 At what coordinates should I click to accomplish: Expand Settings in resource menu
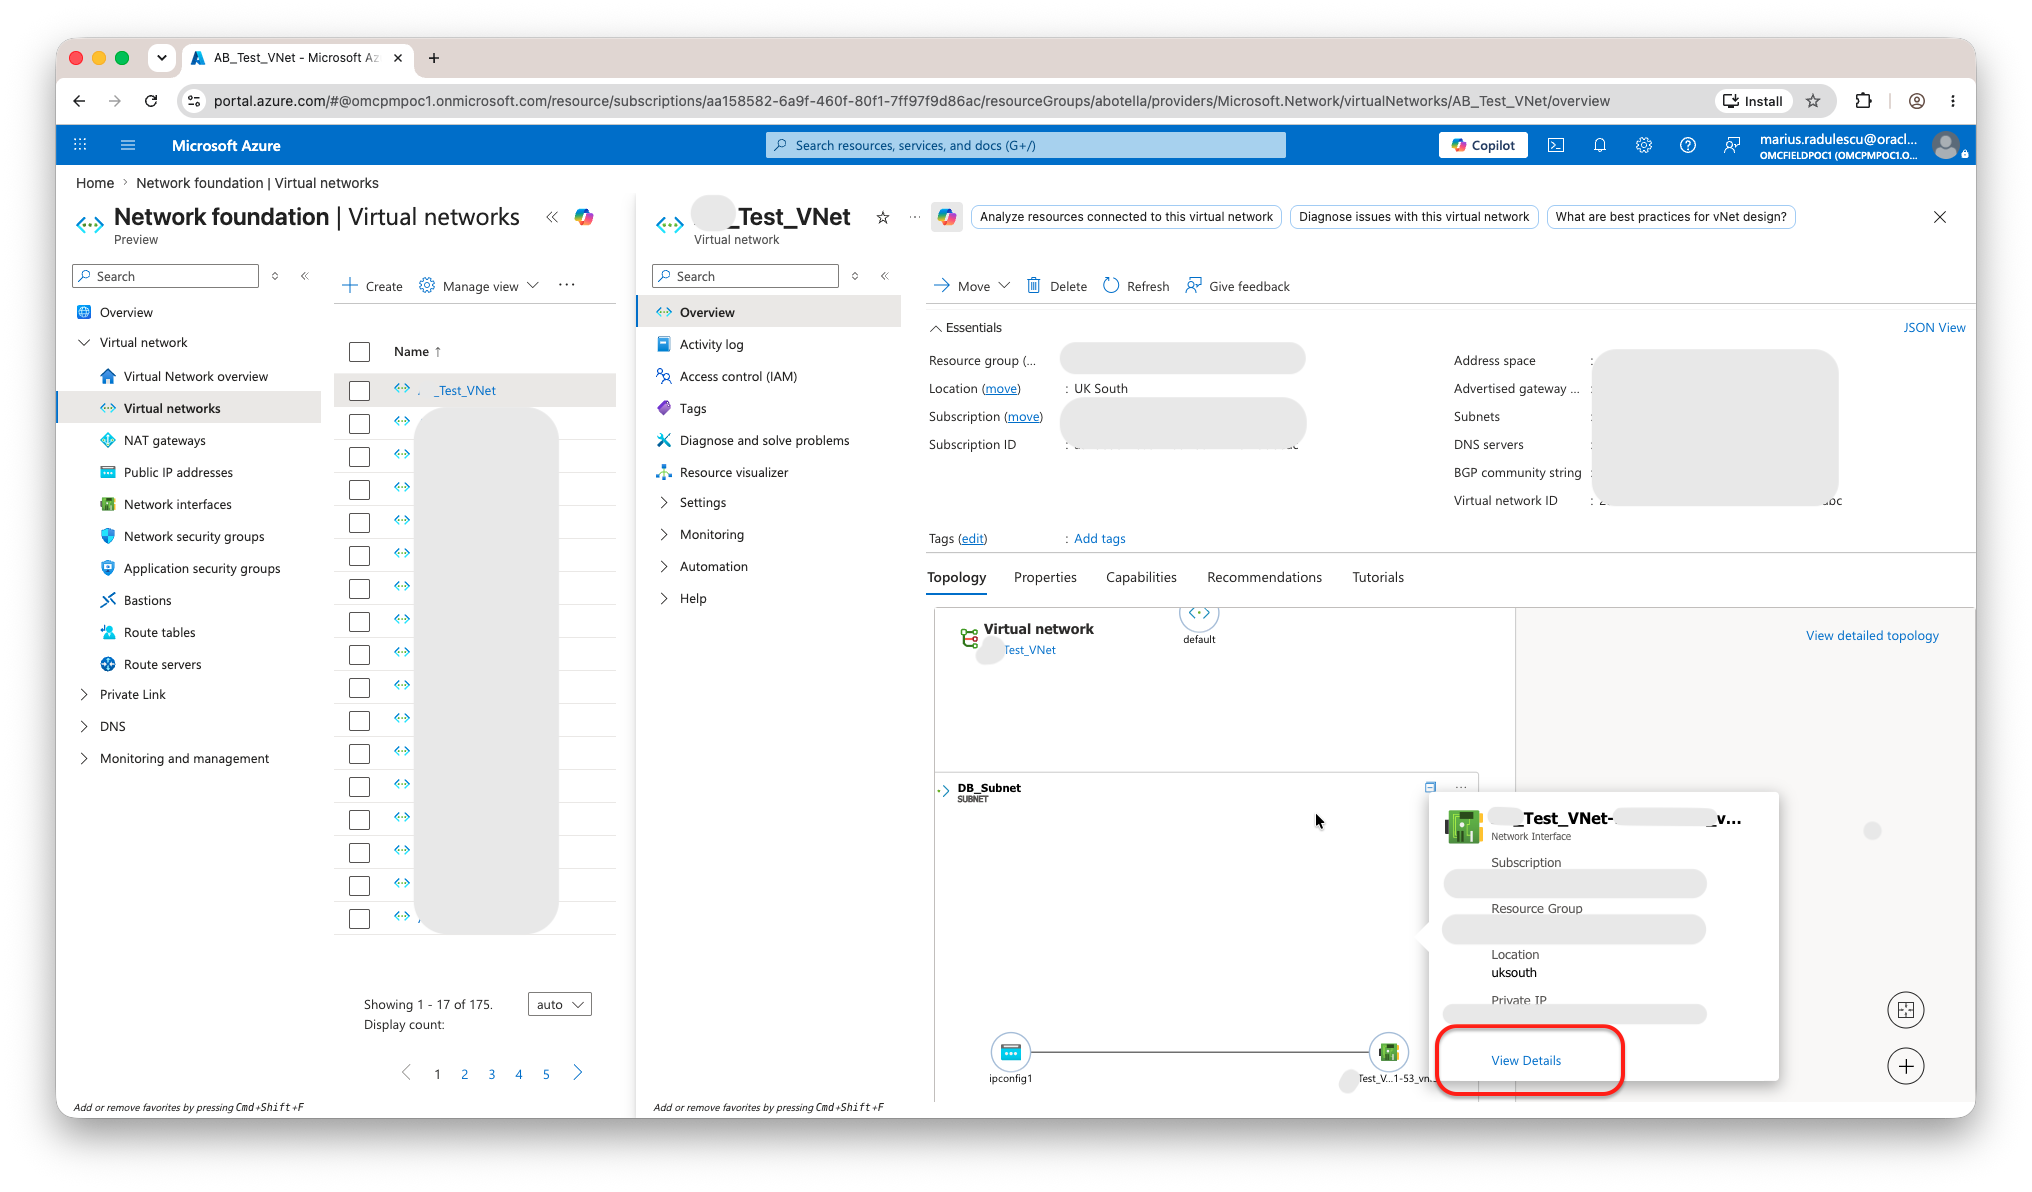point(664,502)
